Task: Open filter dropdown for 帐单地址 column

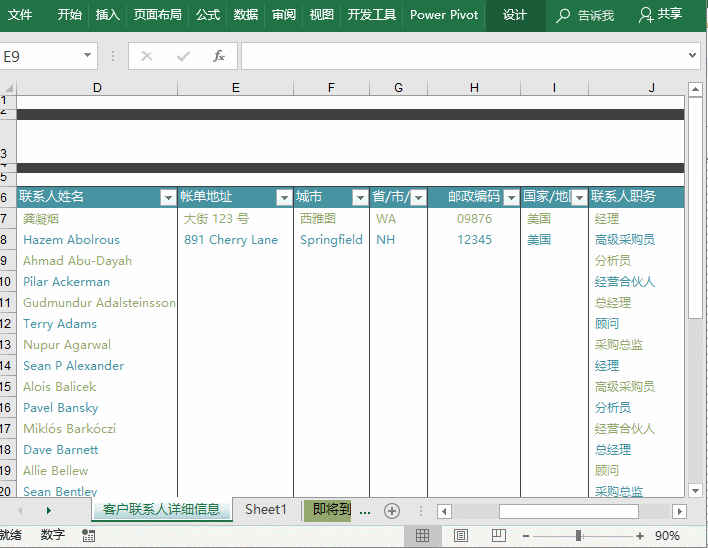Action: 284,198
